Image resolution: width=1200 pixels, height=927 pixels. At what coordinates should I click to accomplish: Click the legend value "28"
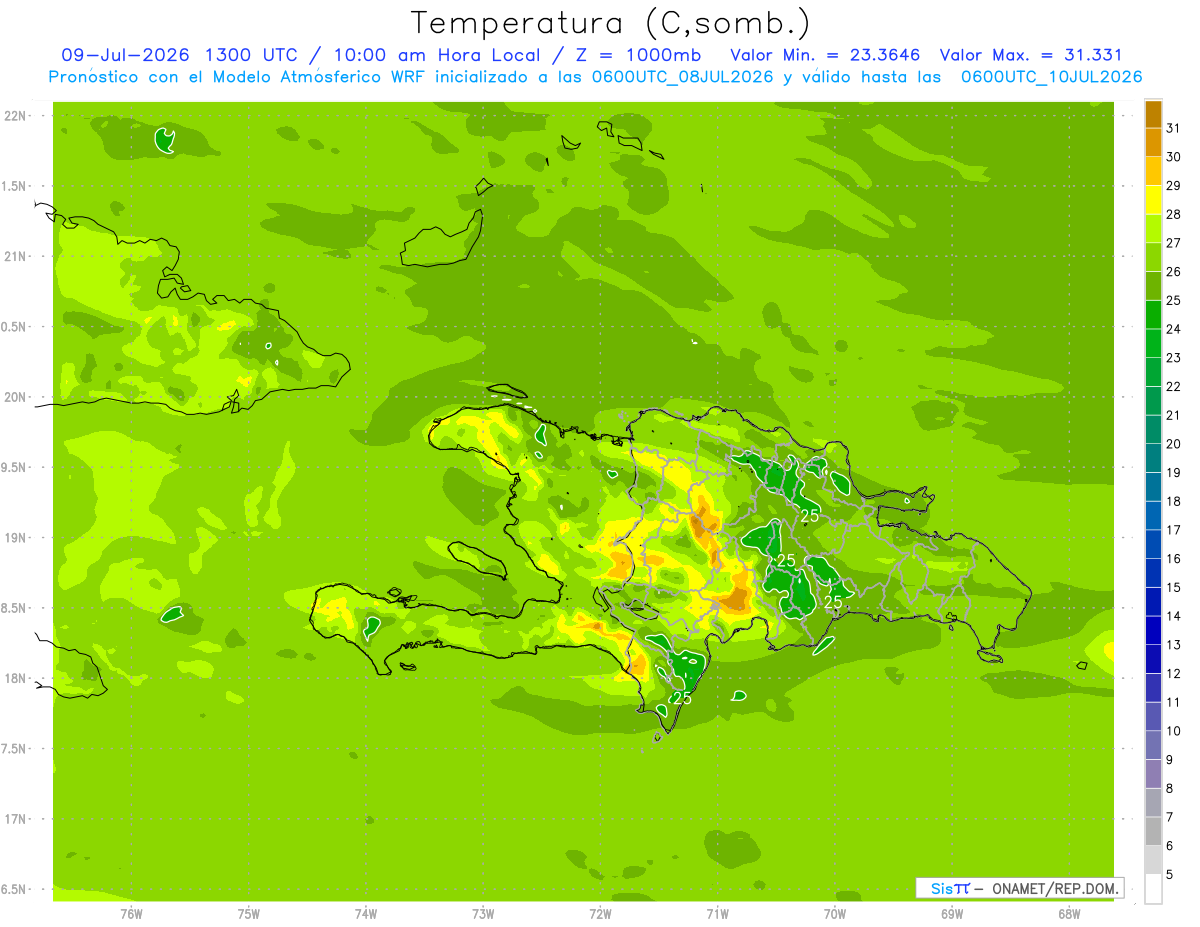1173,214
